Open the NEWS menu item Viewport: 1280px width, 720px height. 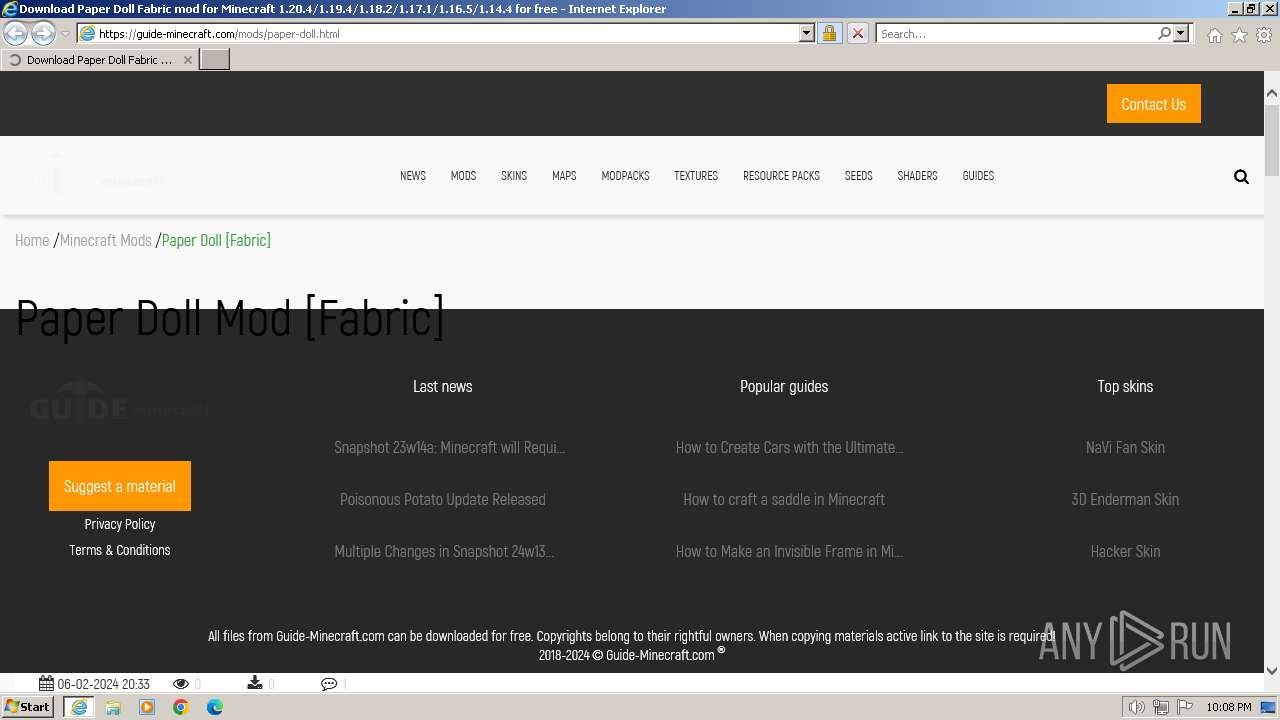(x=413, y=176)
